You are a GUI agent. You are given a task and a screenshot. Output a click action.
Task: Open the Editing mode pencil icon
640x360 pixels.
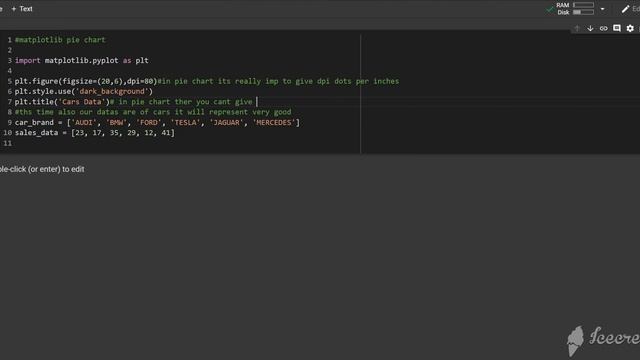(625, 9)
